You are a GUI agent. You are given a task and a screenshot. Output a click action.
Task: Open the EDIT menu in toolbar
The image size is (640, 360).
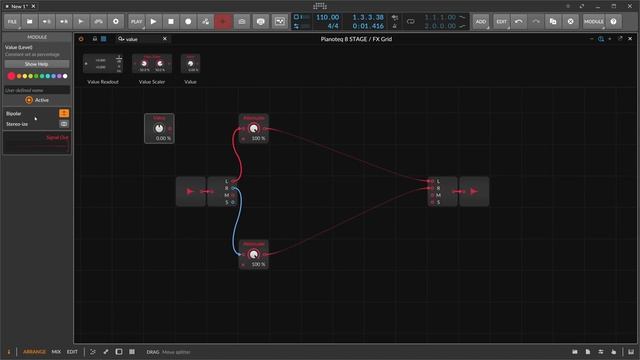[502, 22]
